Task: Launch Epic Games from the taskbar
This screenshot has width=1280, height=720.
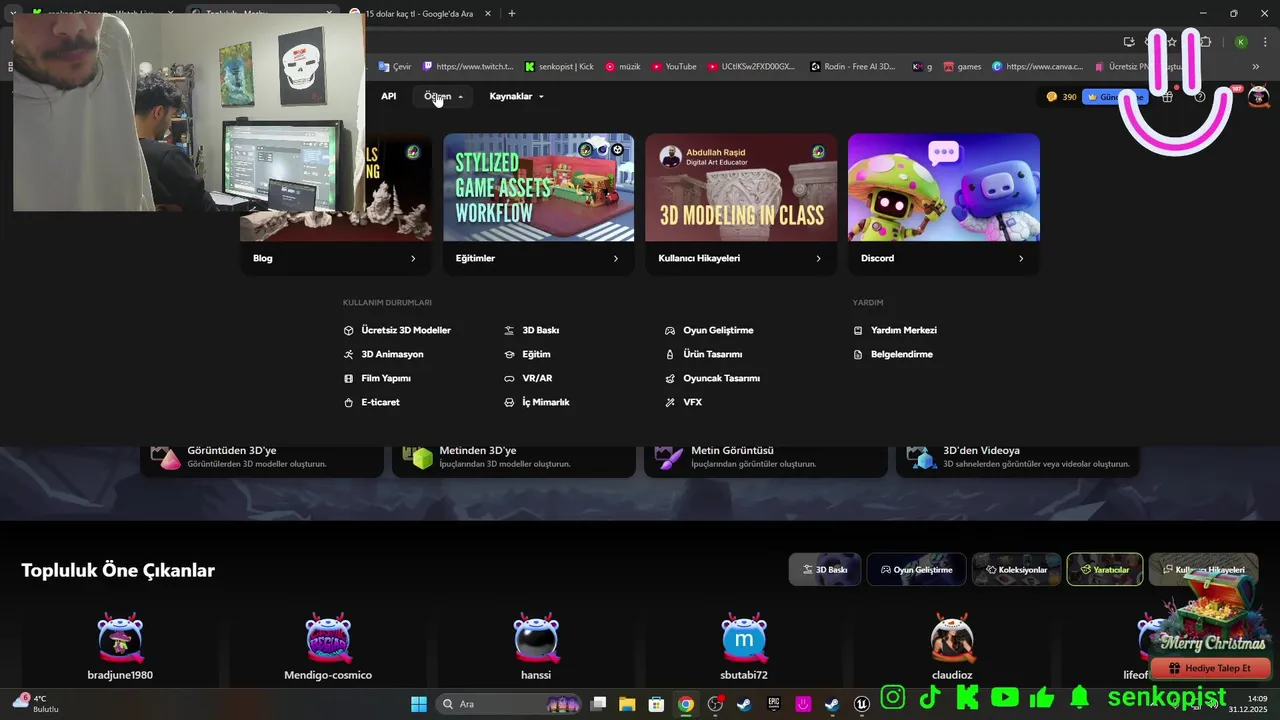Action: coord(774,704)
